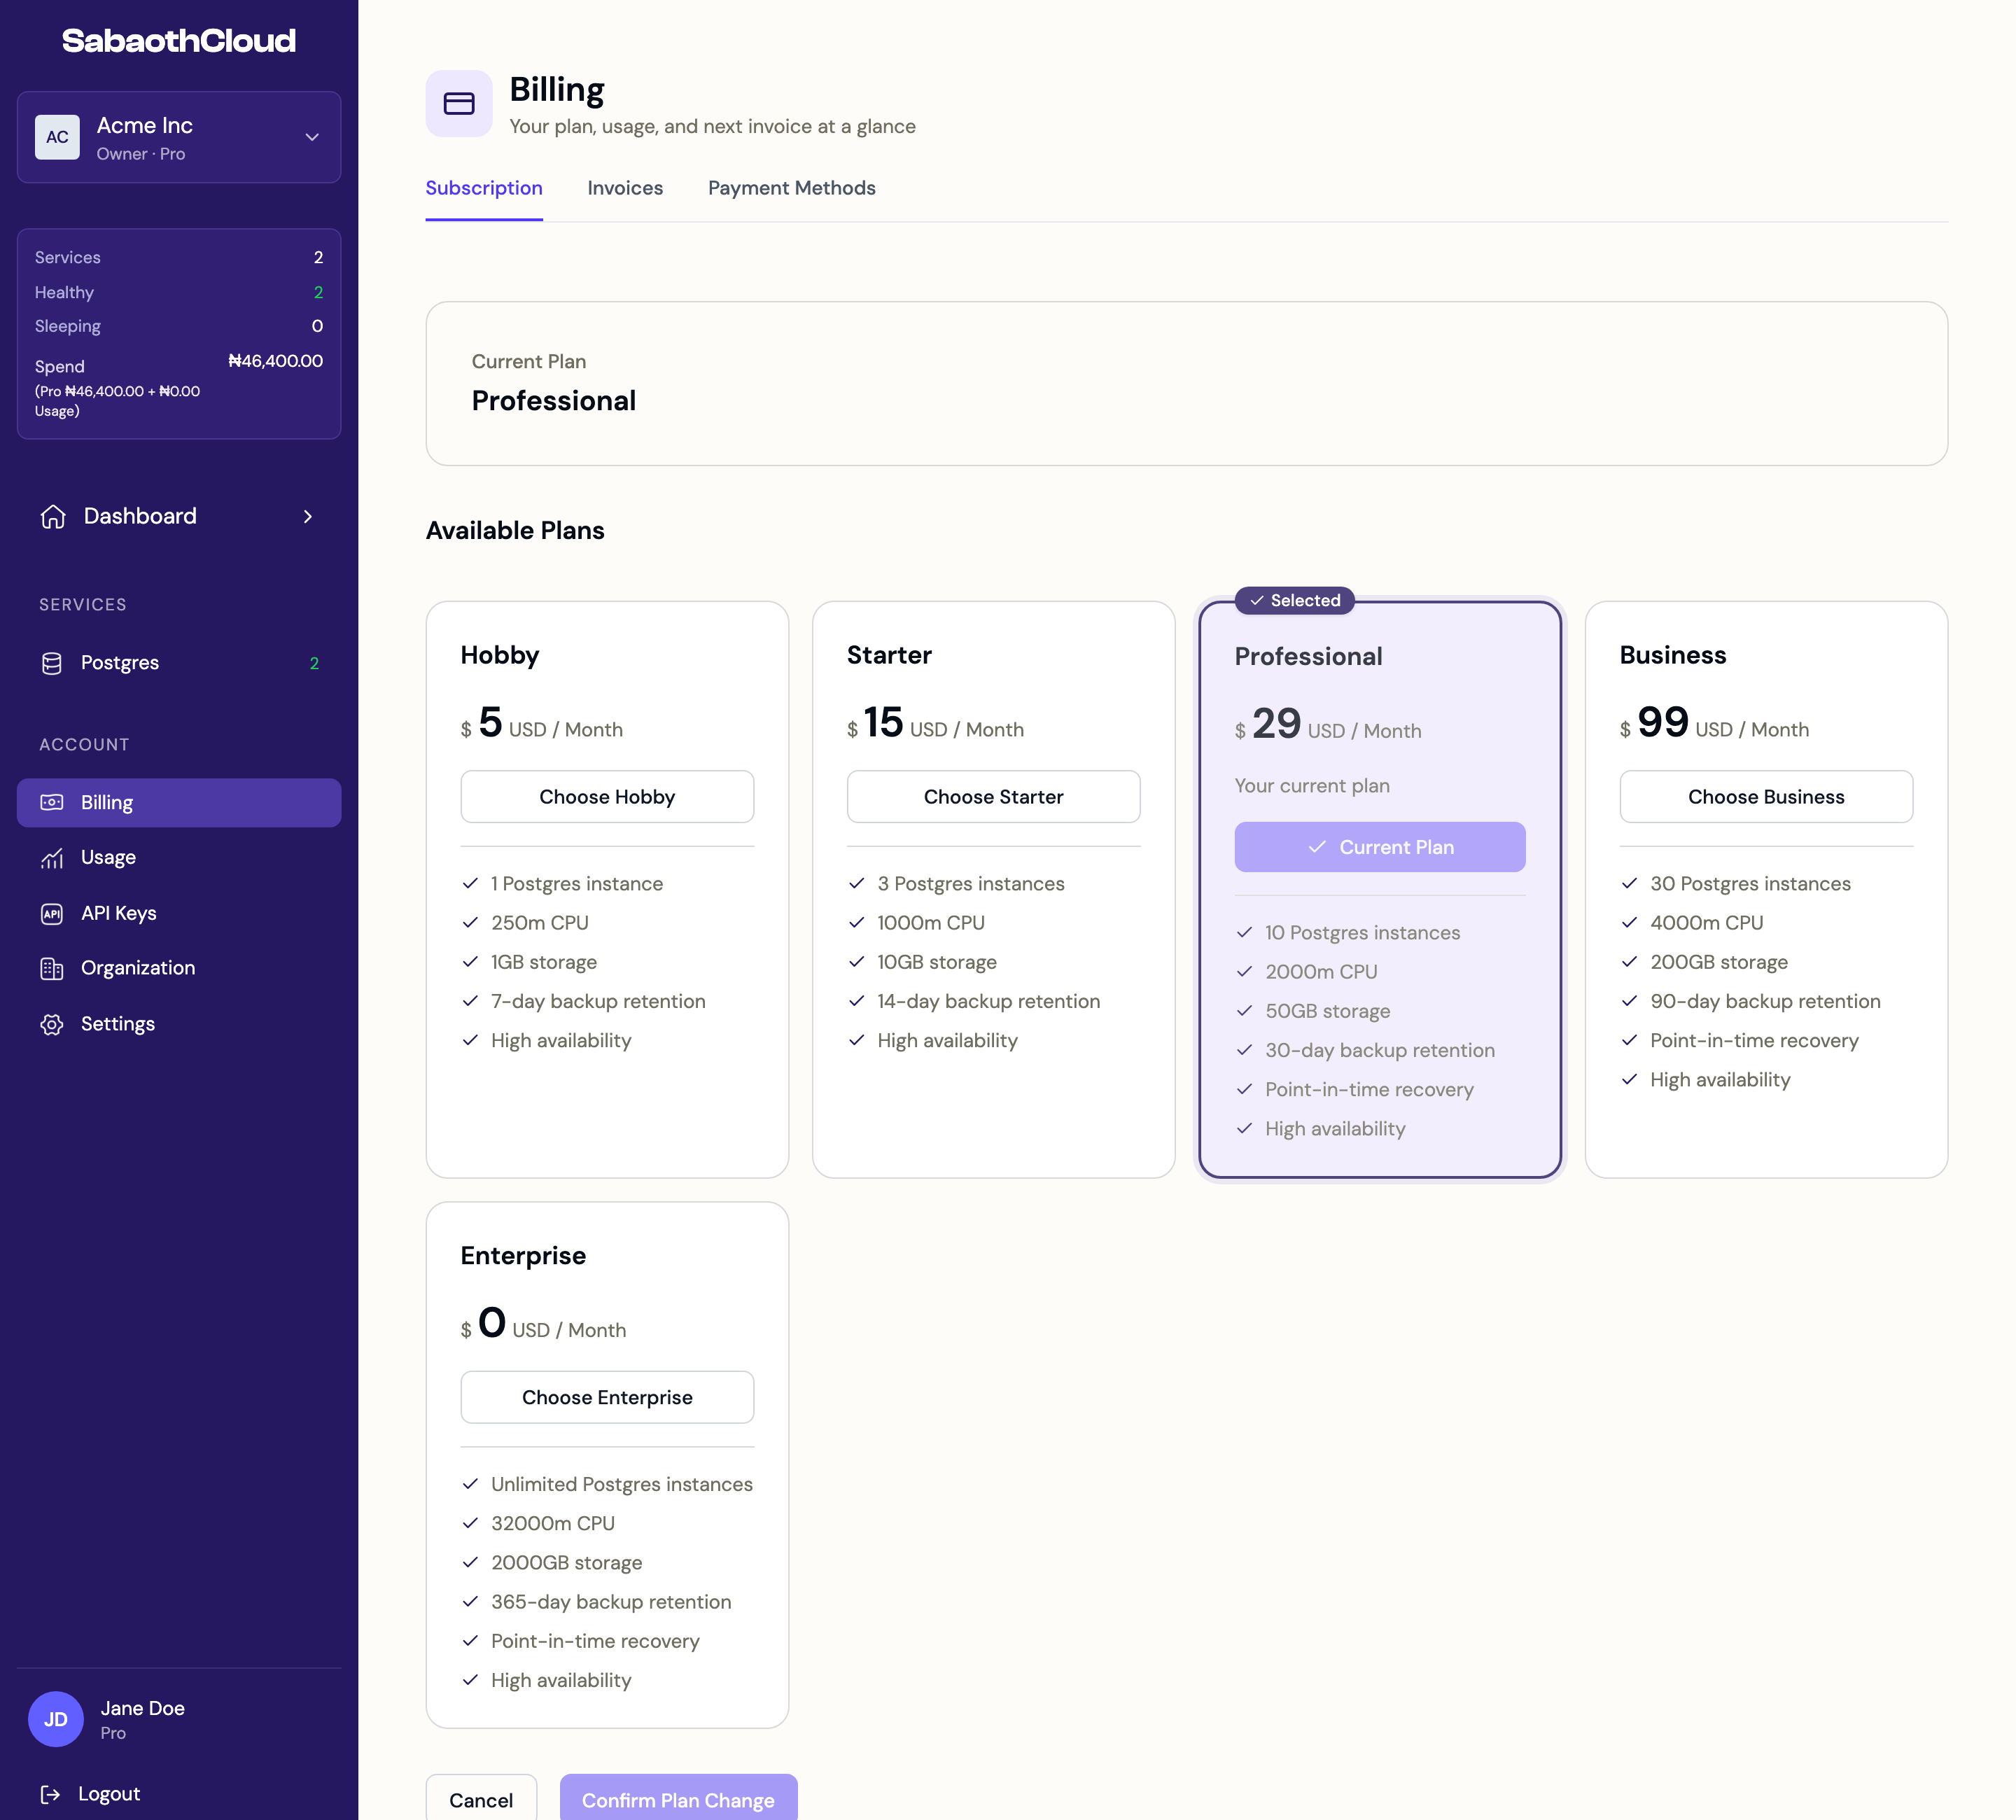Click the Starter $15 price

[935, 723]
